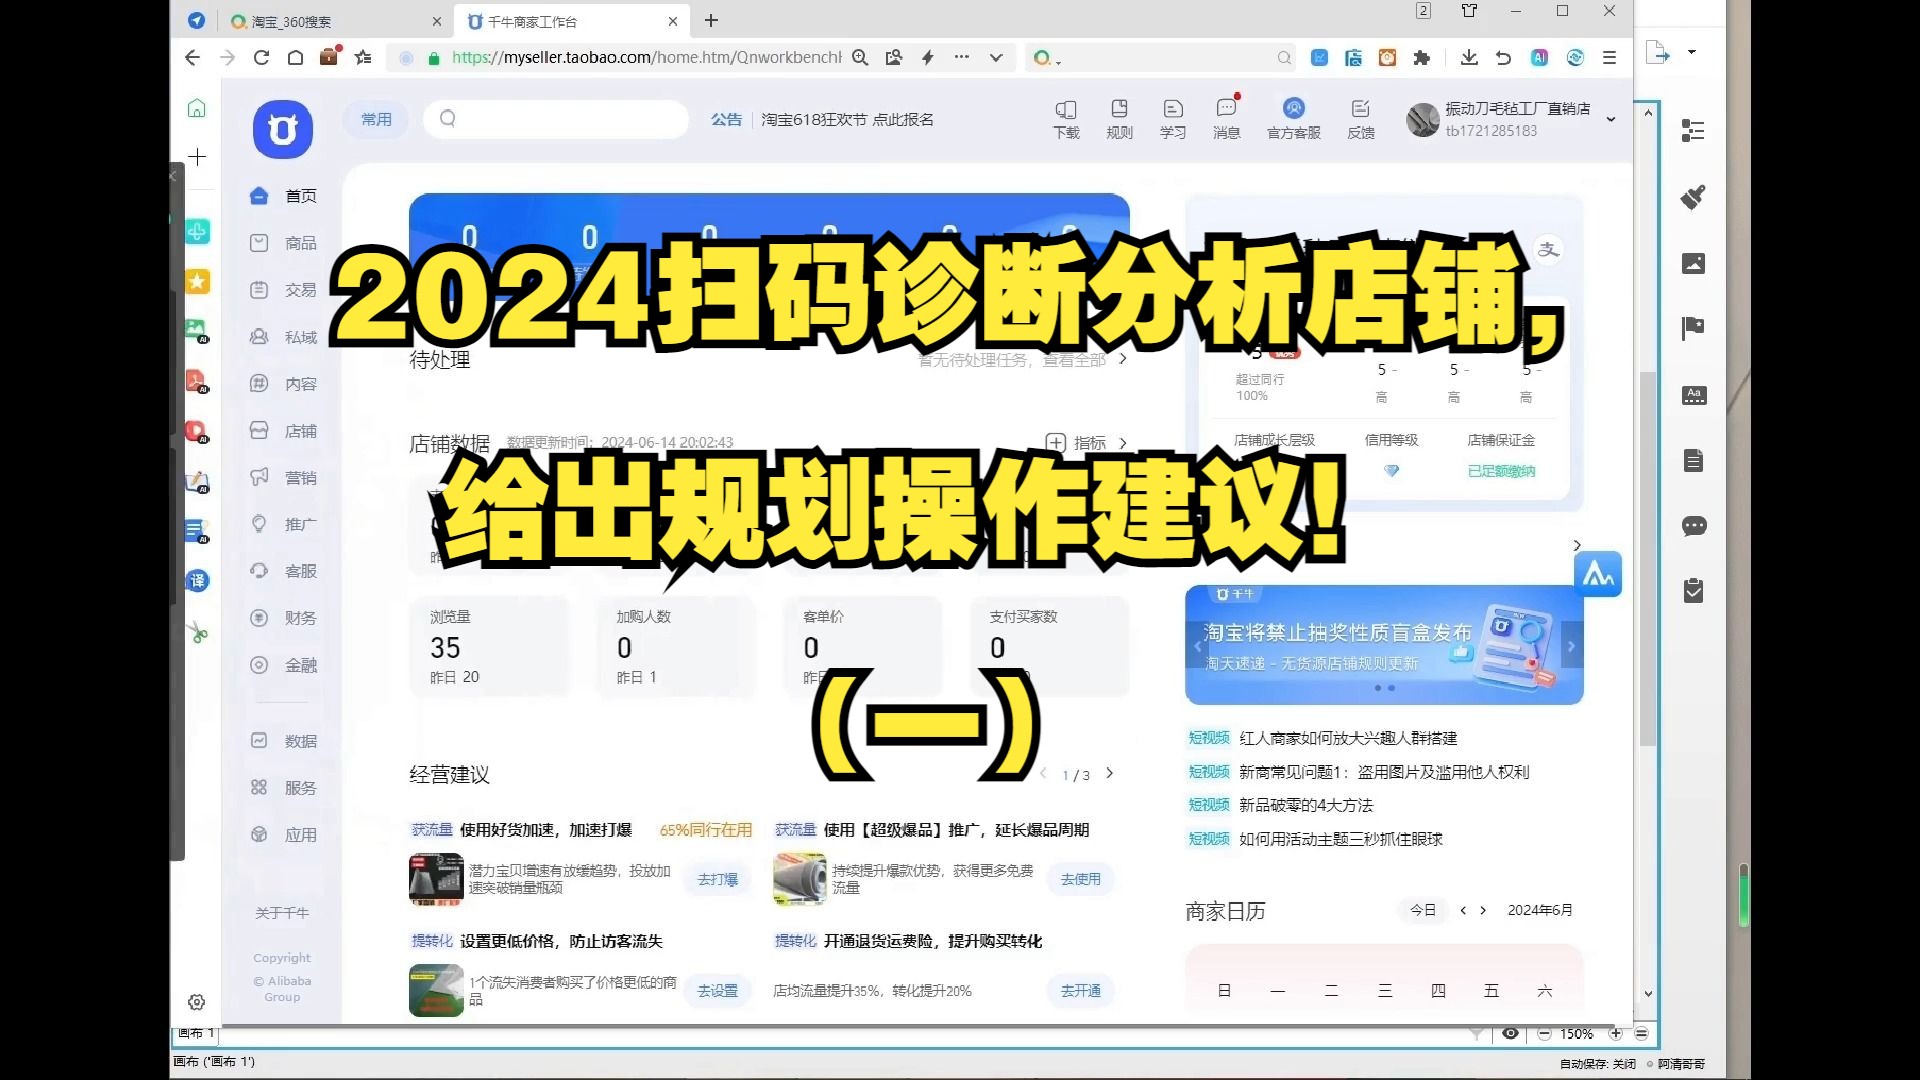Image resolution: width=1920 pixels, height=1080 pixels.
Task: Switch to 淘宝_360搜索 browser tab
Action: pos(335,21)
